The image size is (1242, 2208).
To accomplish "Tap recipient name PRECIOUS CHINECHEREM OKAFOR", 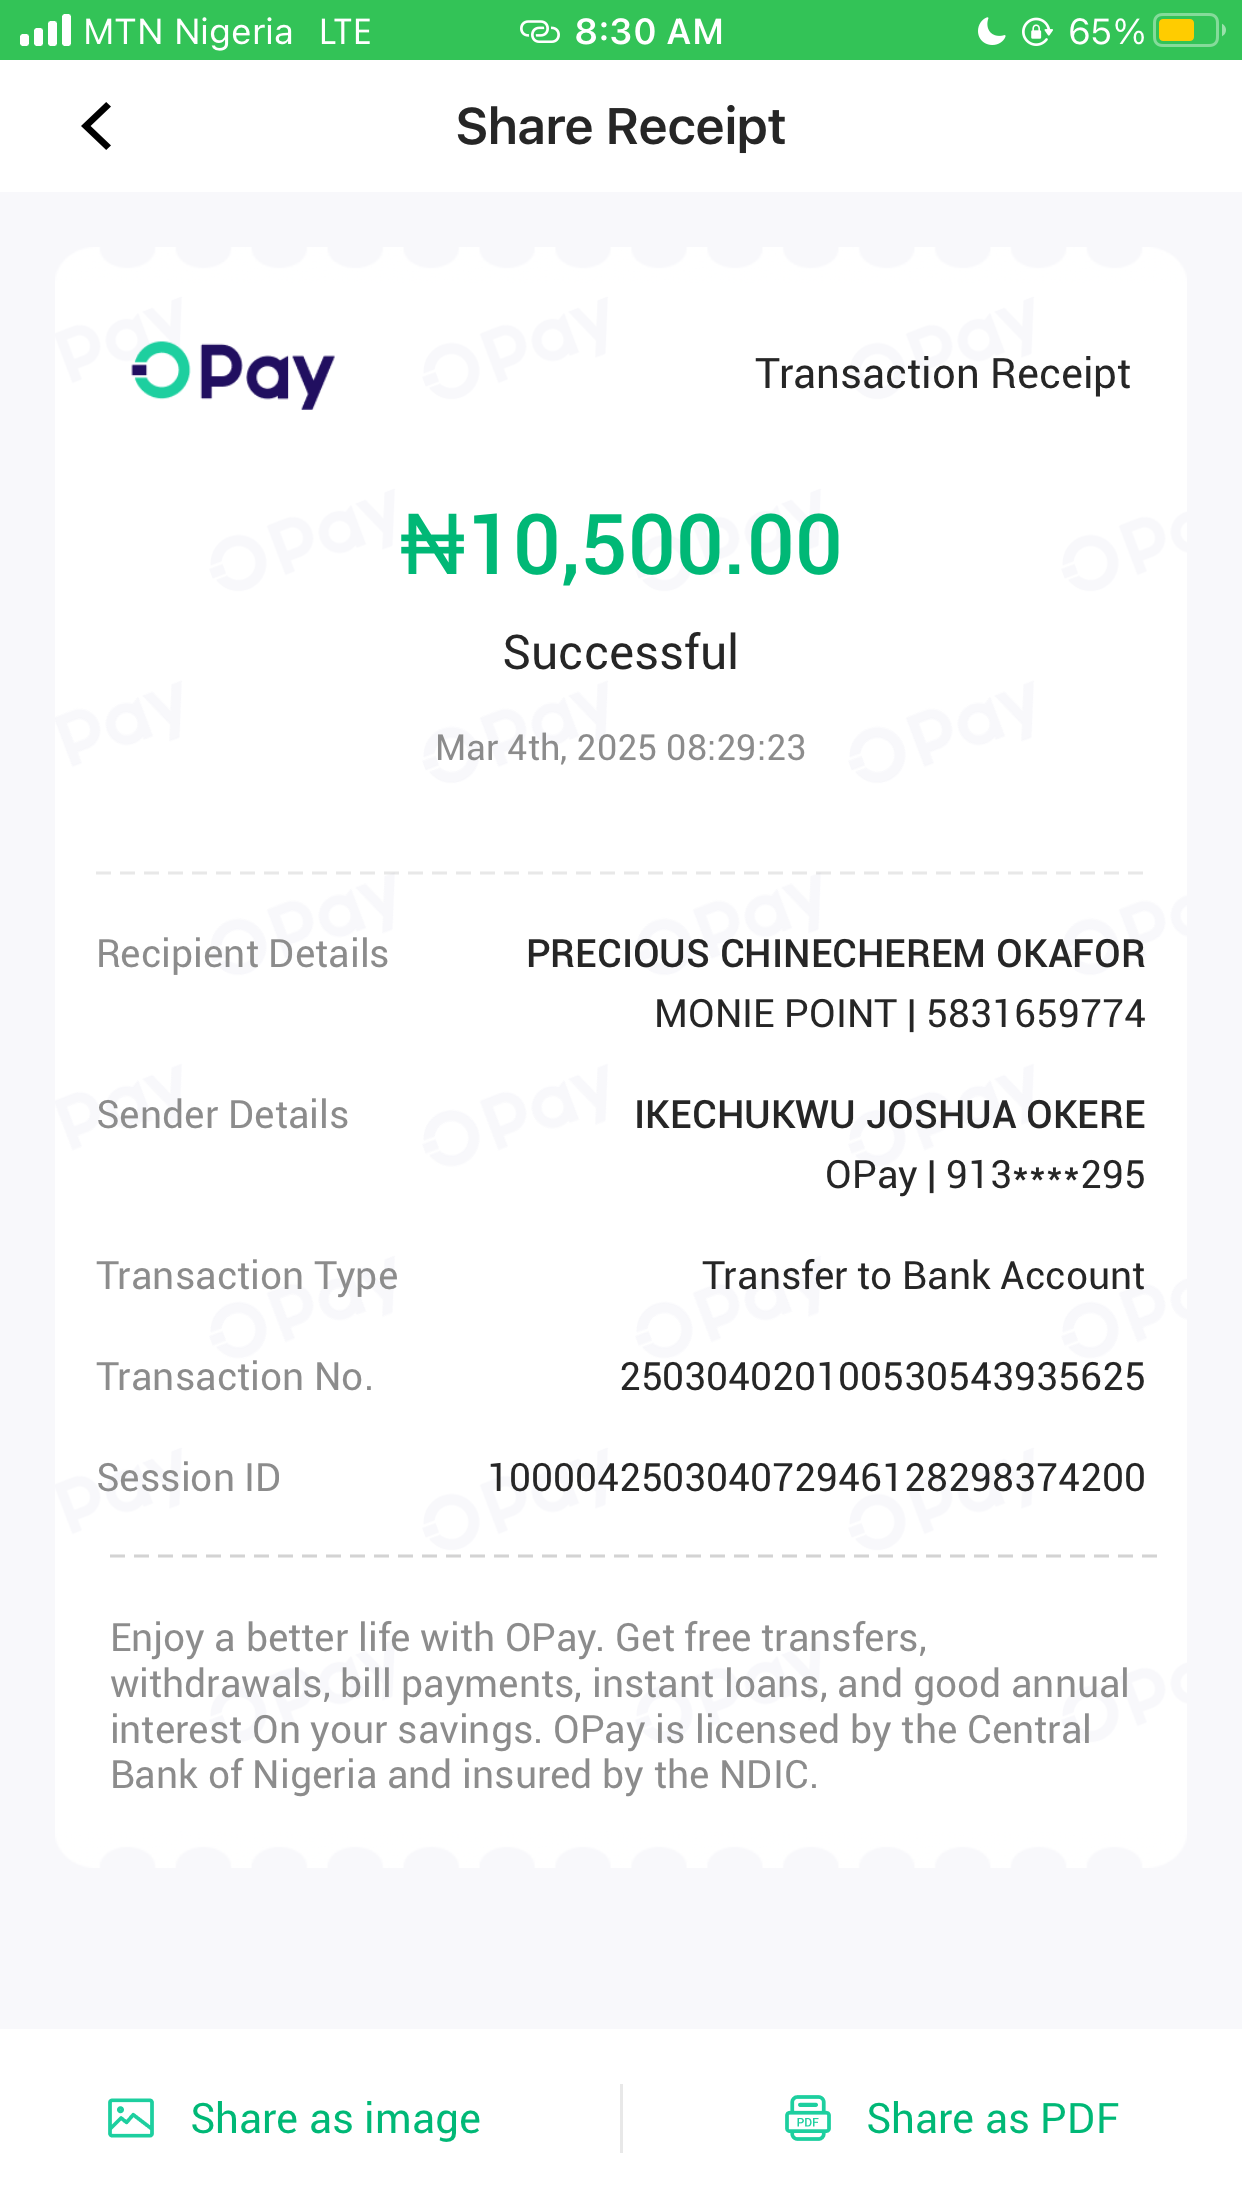I will 835,954.
